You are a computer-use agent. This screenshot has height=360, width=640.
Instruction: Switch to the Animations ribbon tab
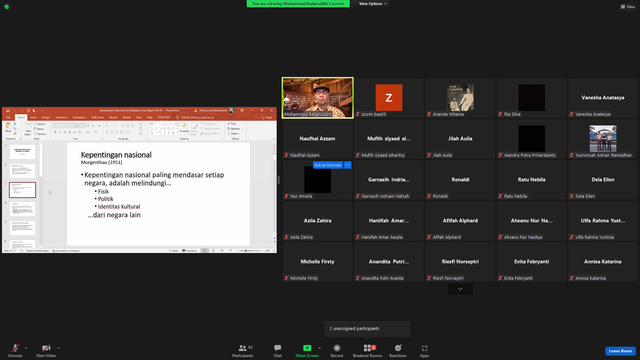pos(79,117)
